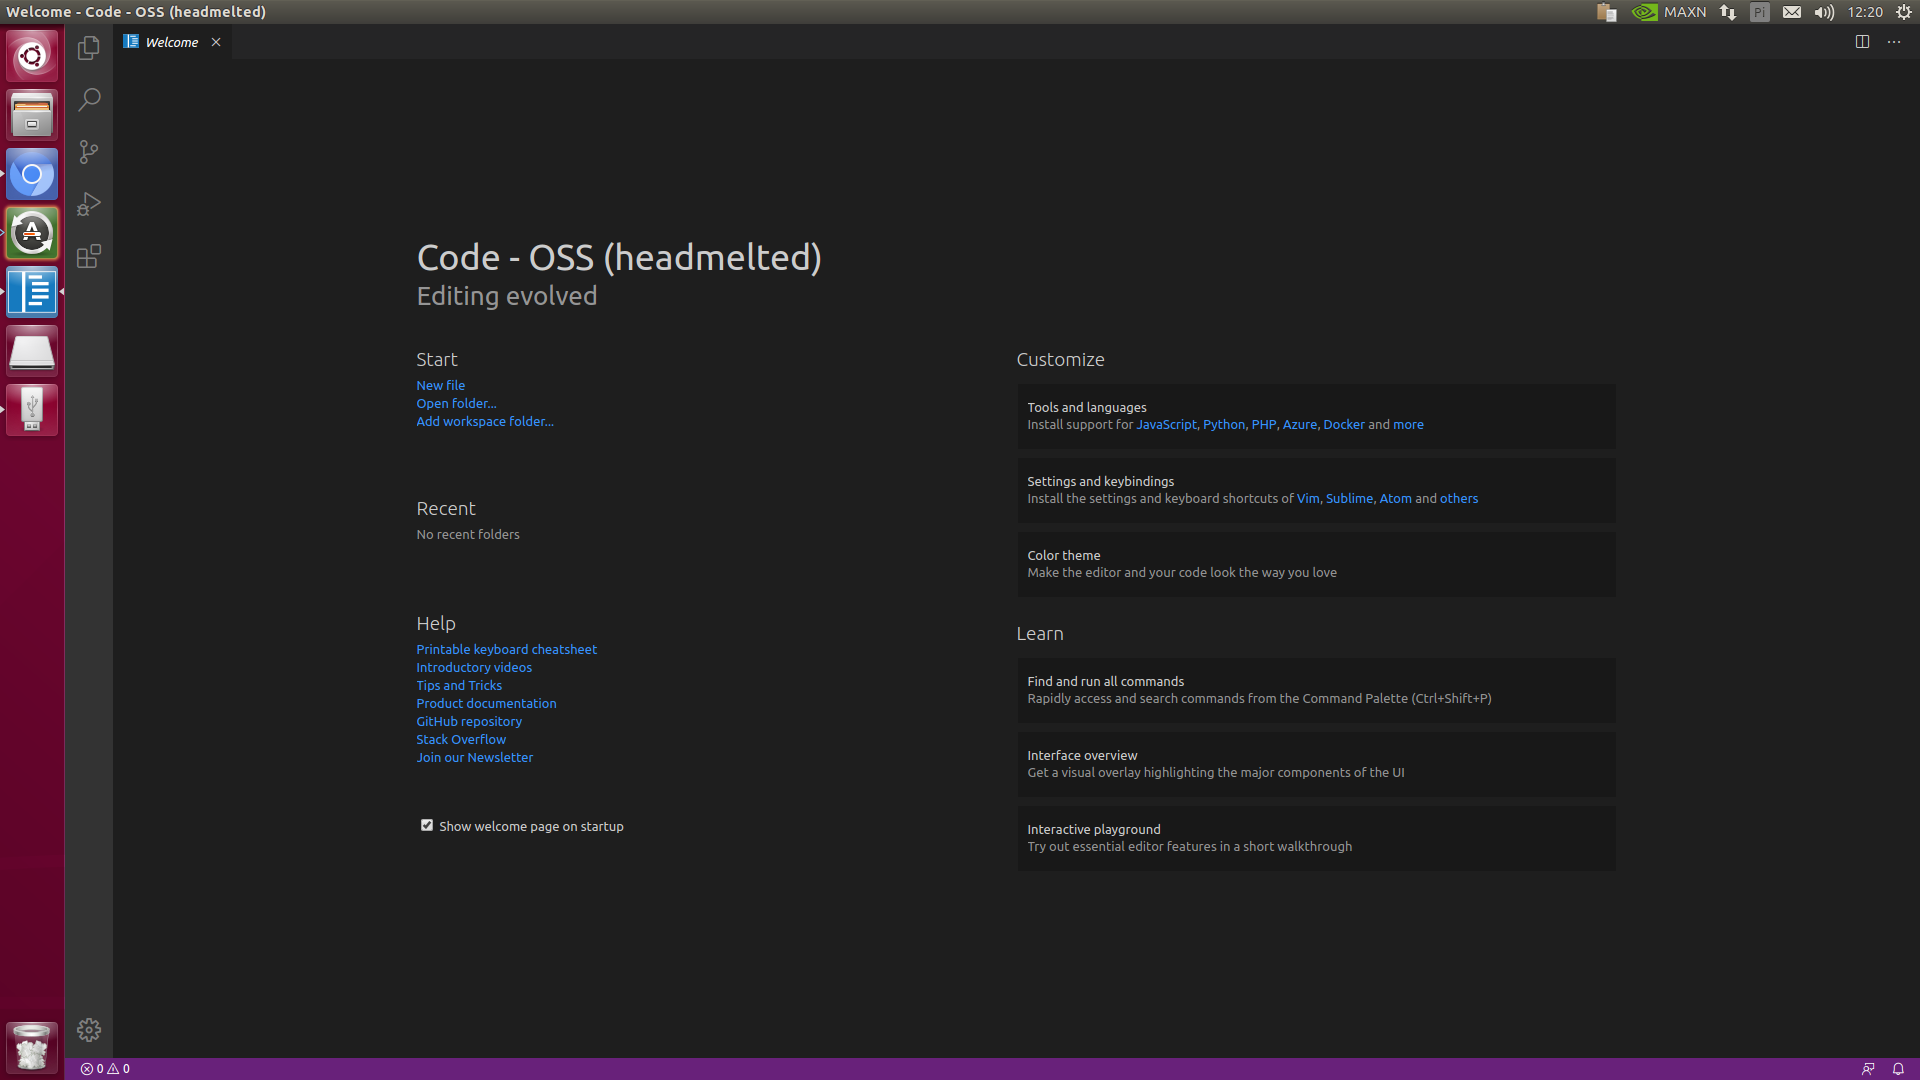Expand the more actions ellipsis menu

[1894, 41]
